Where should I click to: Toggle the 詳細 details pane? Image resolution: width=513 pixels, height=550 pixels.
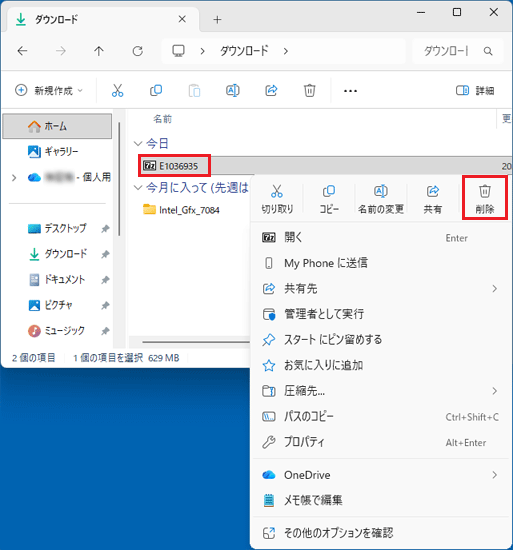[x=475, y=90]
